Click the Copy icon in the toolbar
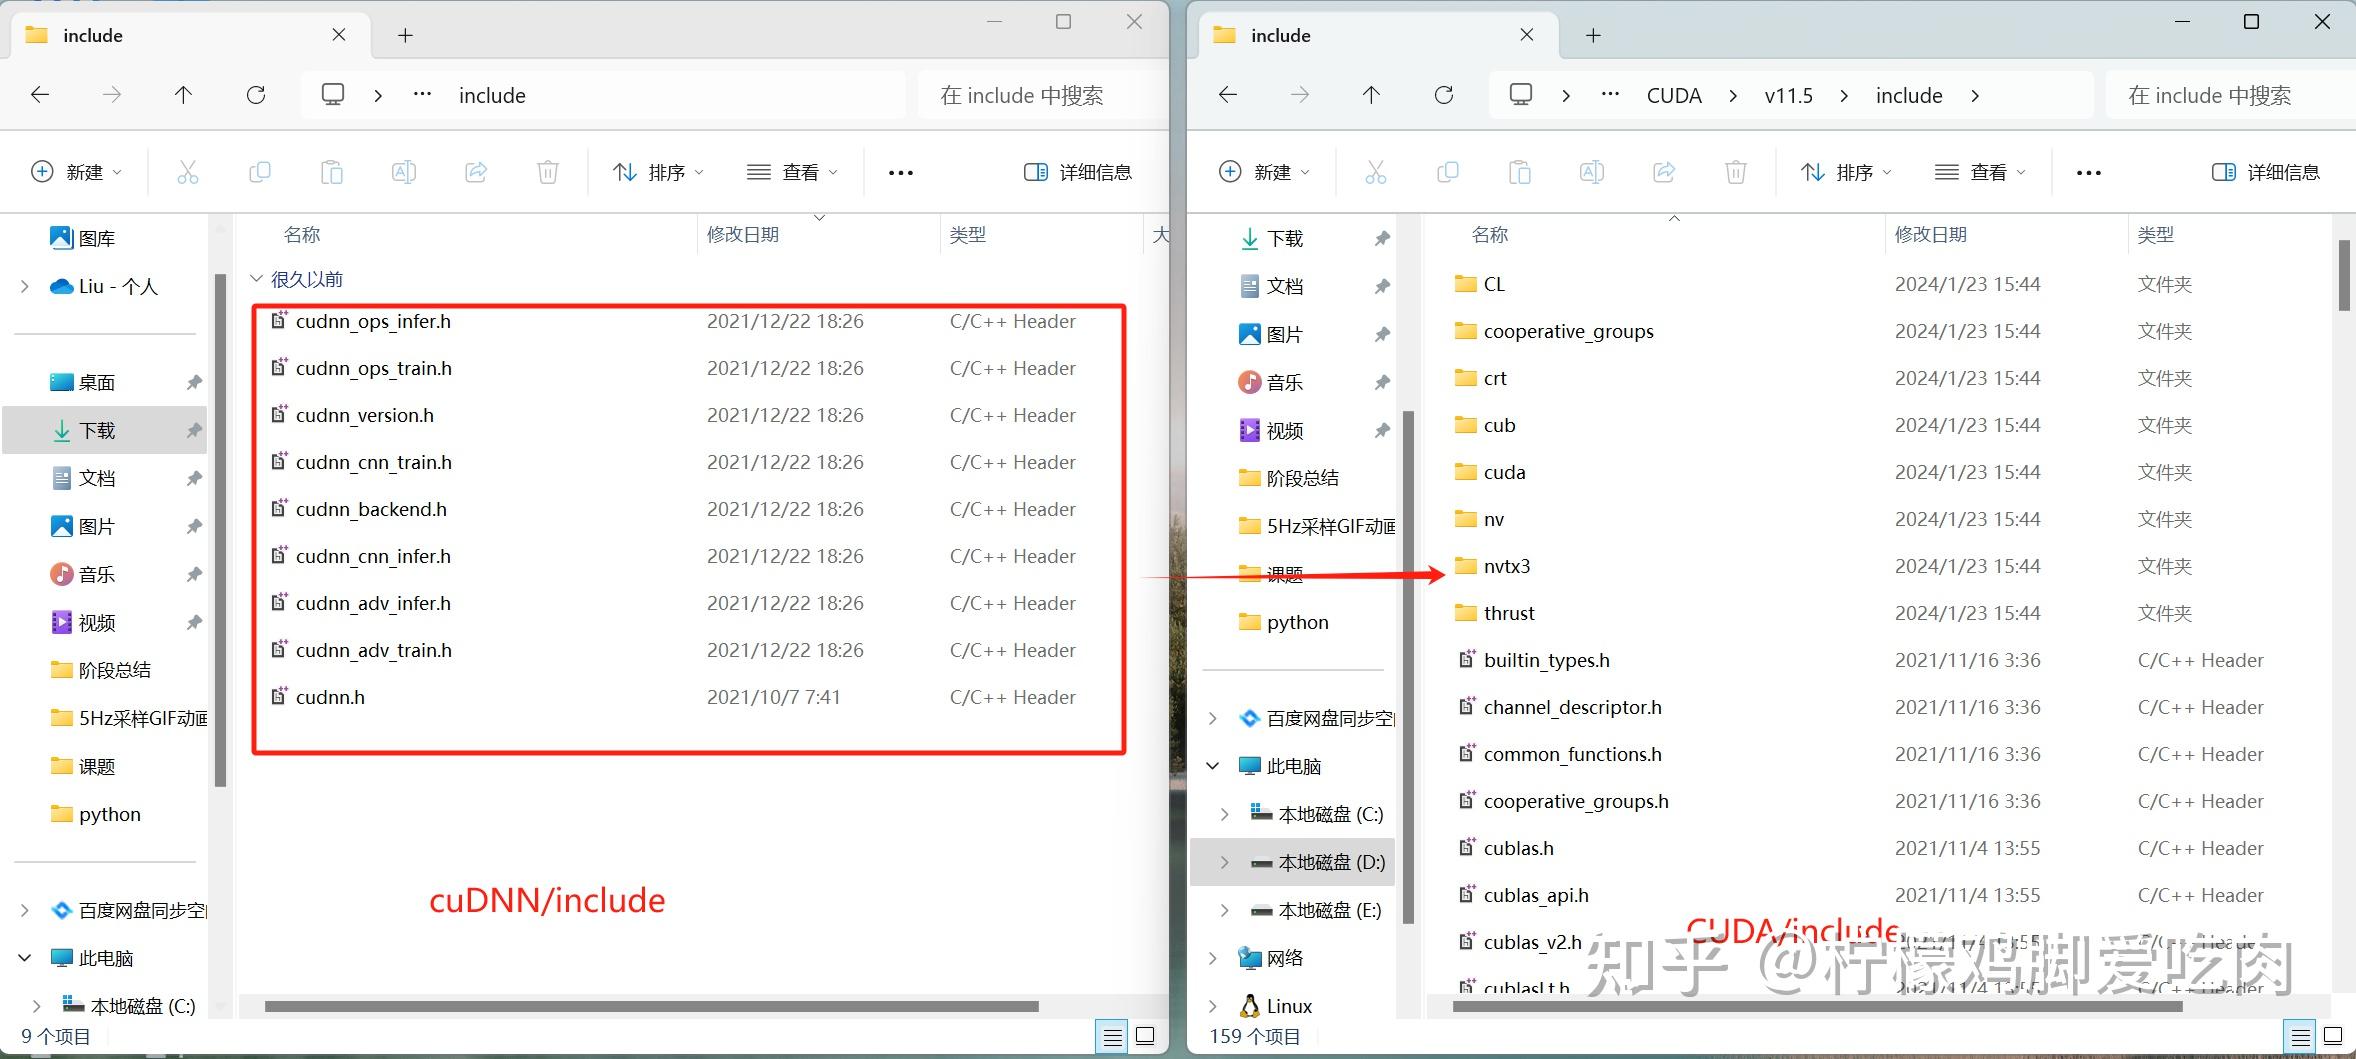The width and height of the screenshot is (2356, 1059). 260,171
